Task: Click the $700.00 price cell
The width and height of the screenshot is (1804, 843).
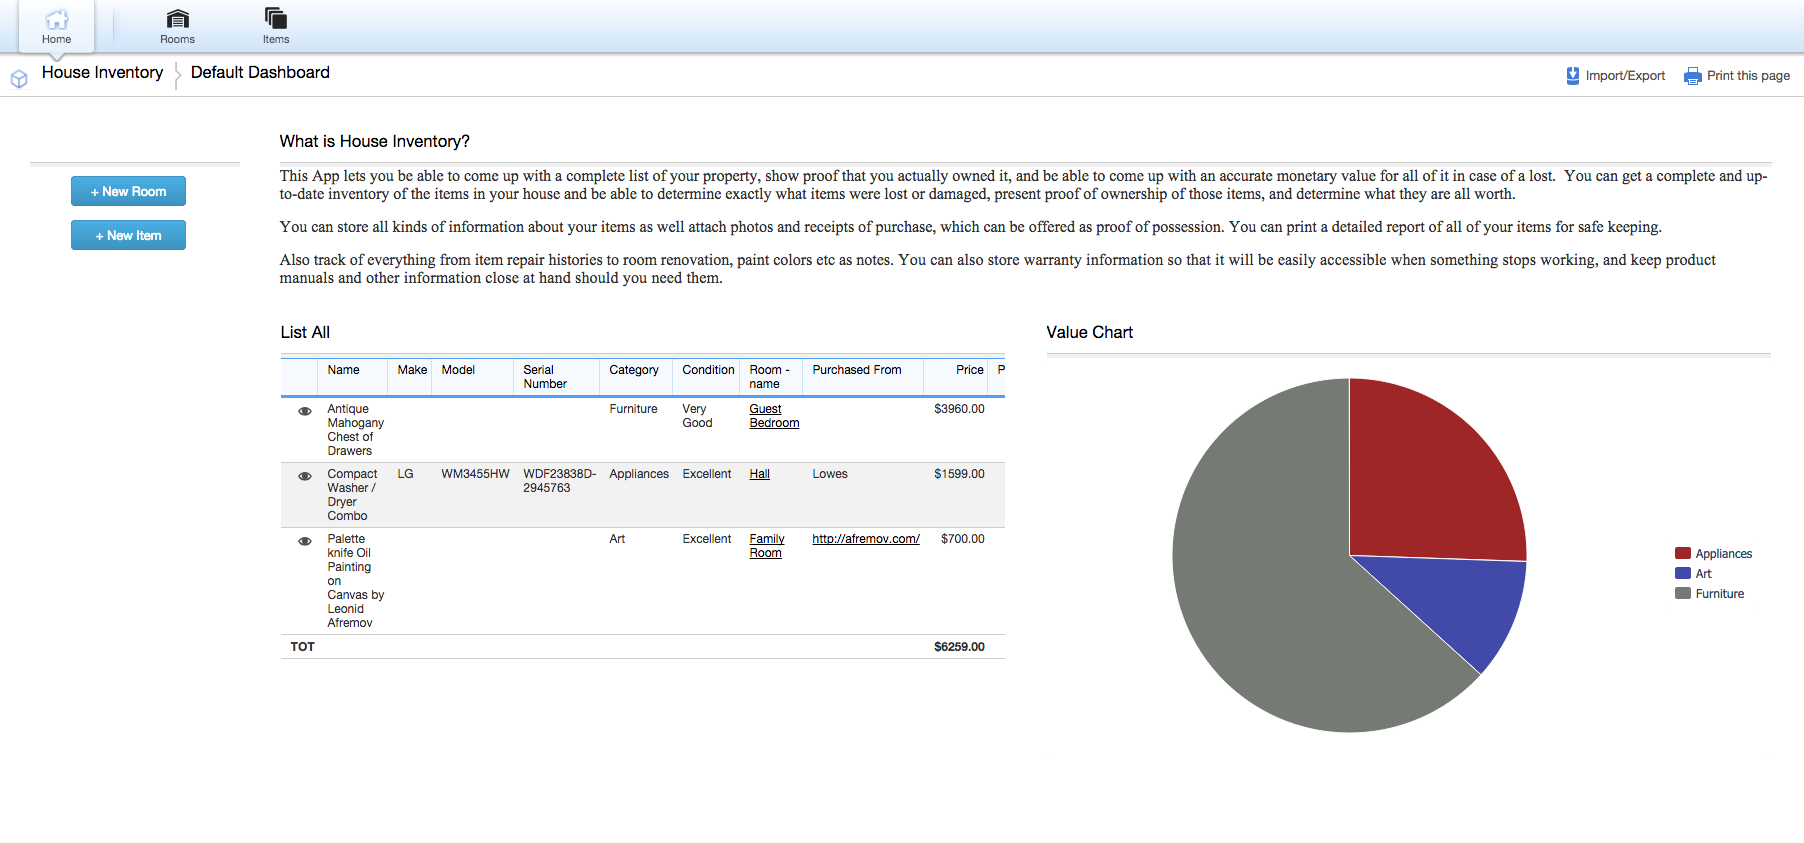Action: coord(962,539)
